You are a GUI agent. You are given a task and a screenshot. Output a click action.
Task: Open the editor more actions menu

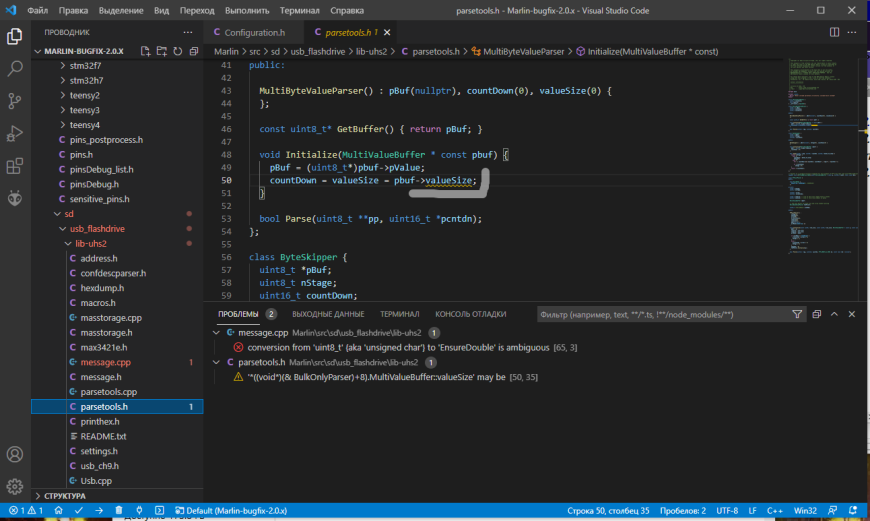852,32
